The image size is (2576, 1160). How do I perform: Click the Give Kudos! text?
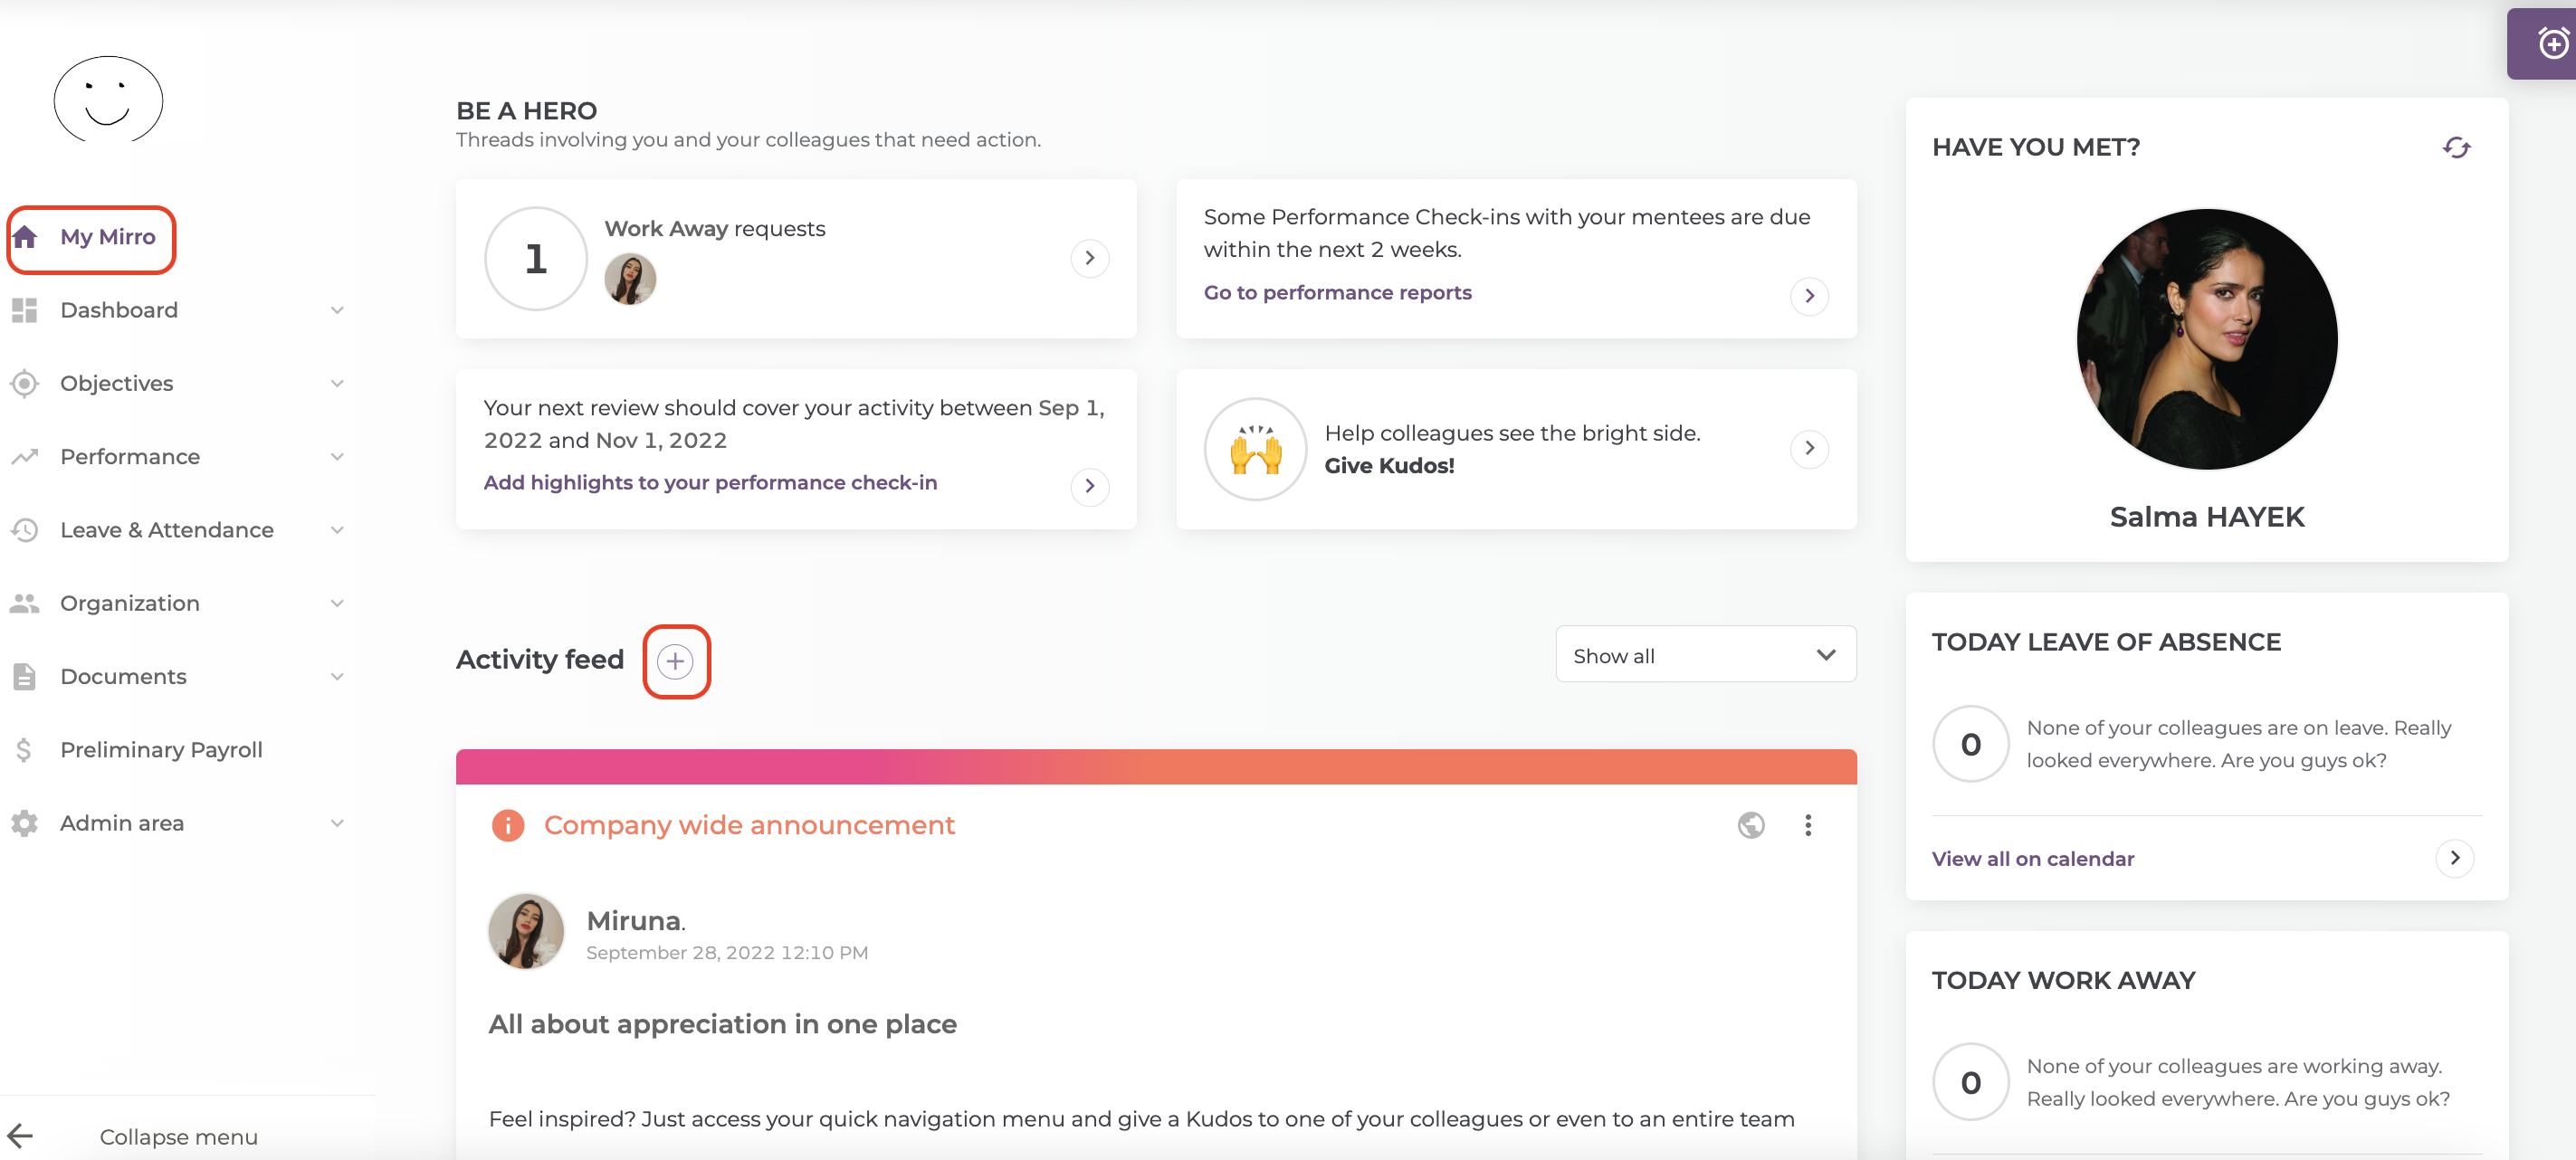(1389, 466)
